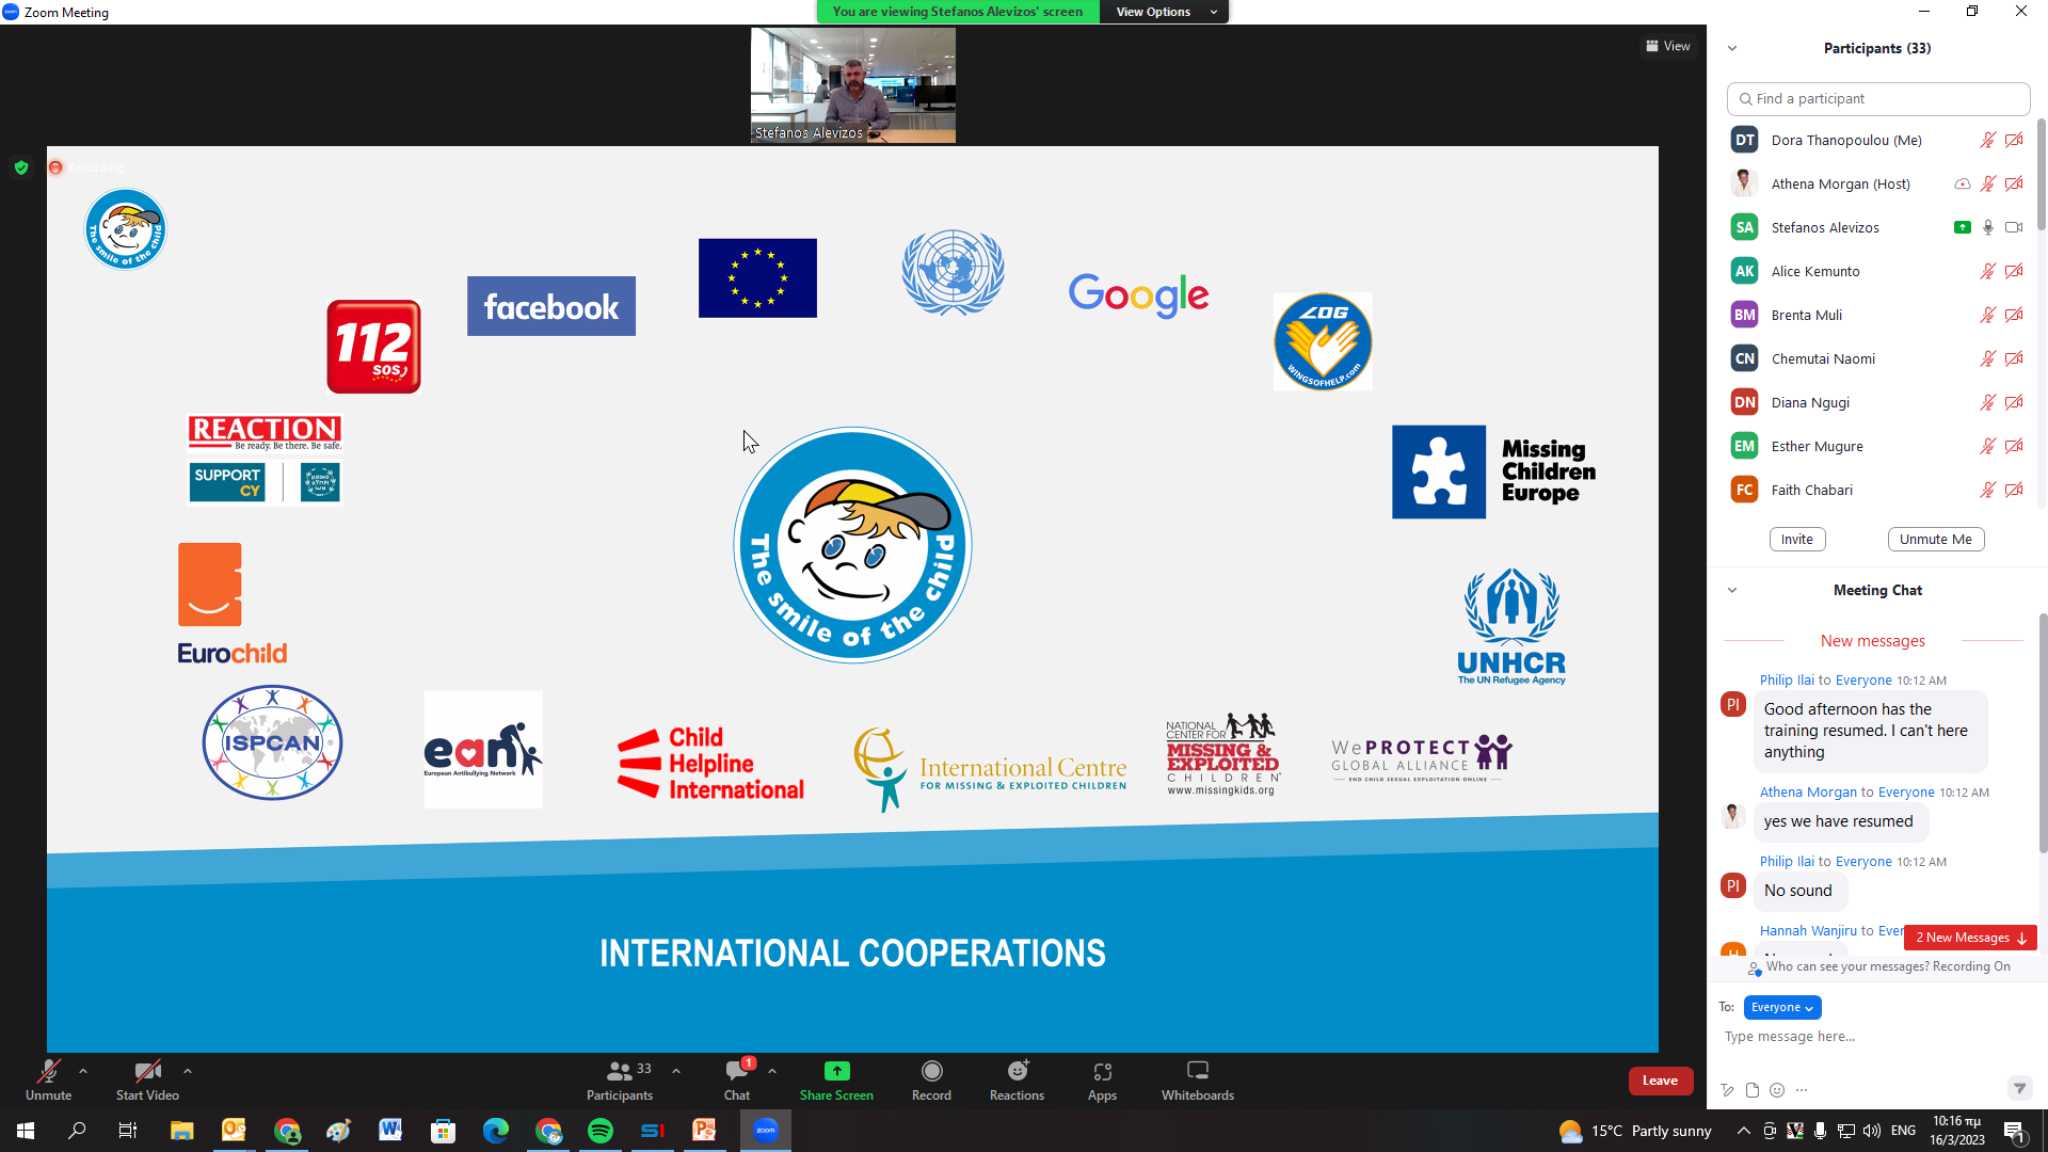Viewport: 2048px width, 1152px height.
Task: Open PowerPoint from the taskbar
Action: point(704,1131)
